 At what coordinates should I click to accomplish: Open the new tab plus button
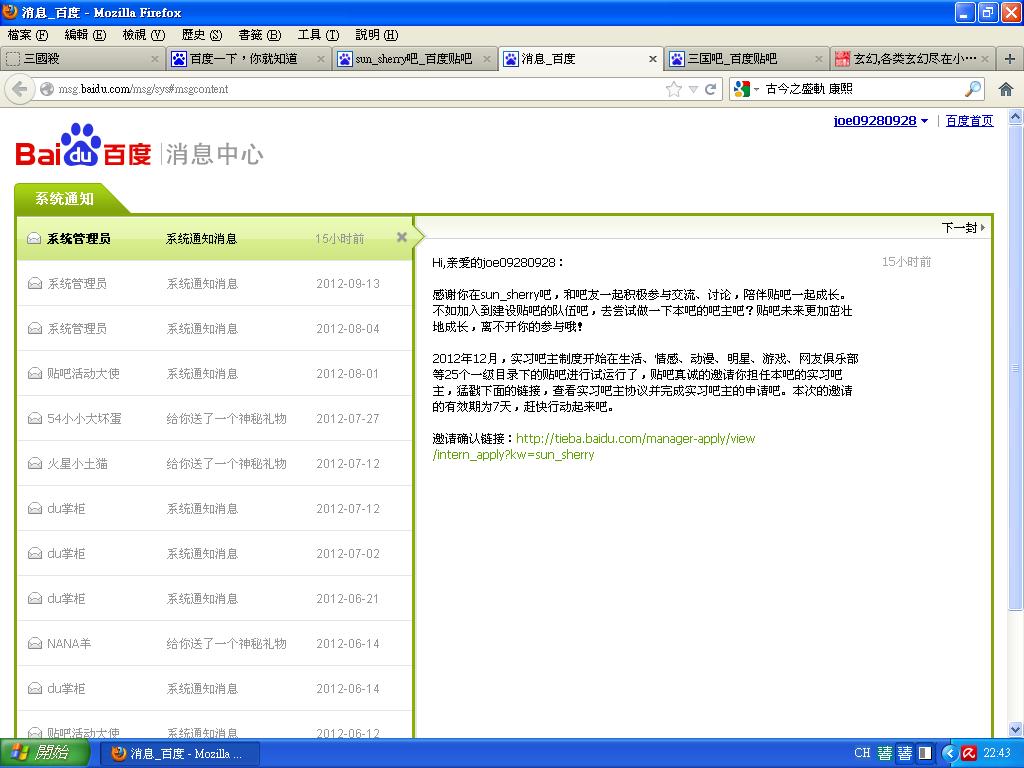1010,59
